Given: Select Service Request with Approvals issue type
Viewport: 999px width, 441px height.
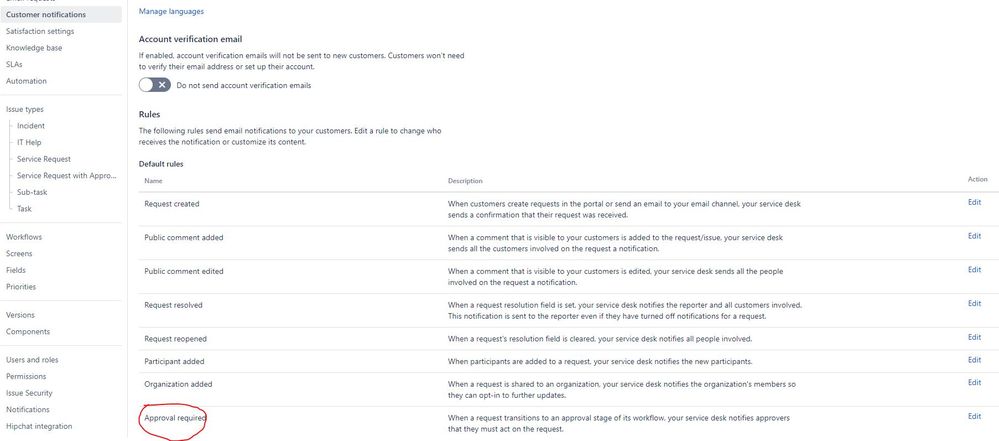Looking at the screenshot, I should coord(68,176).
